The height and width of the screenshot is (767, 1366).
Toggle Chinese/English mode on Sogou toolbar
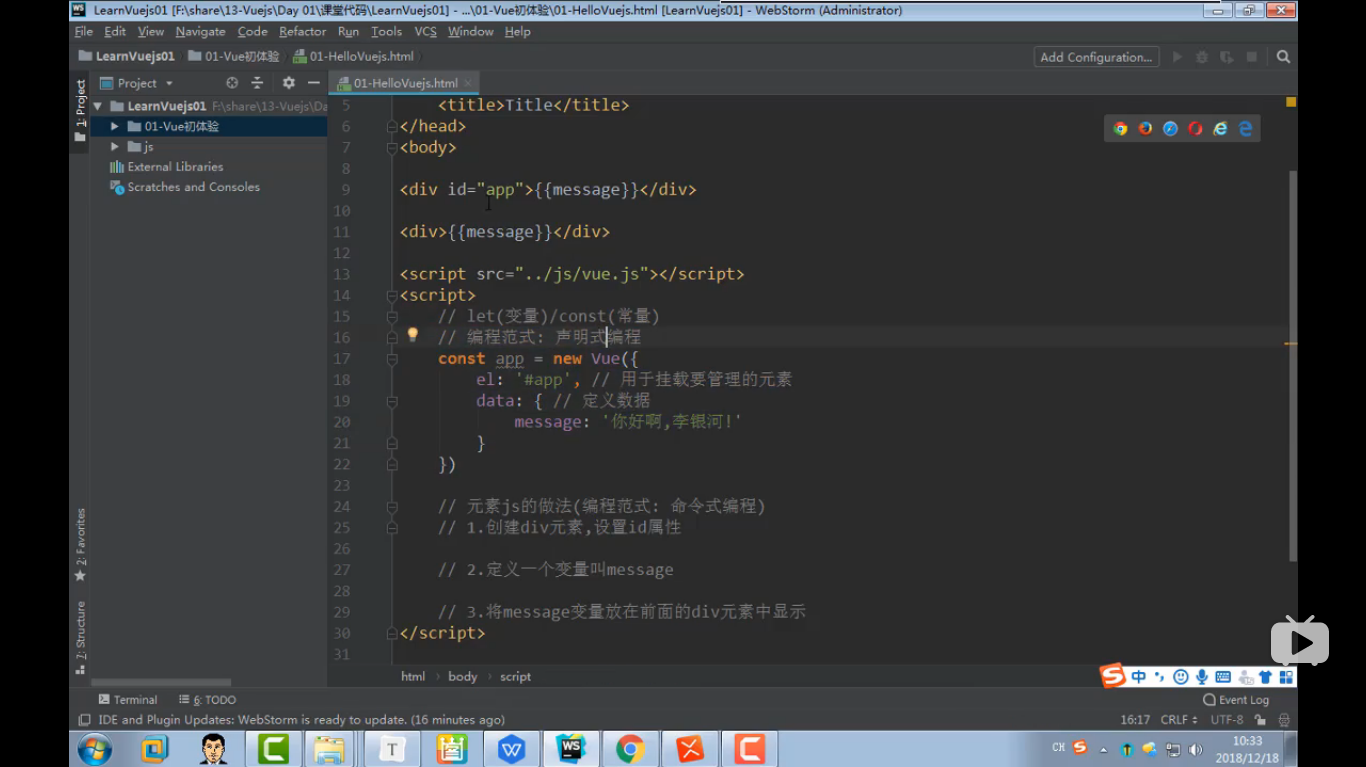(x=1139, y=677)
